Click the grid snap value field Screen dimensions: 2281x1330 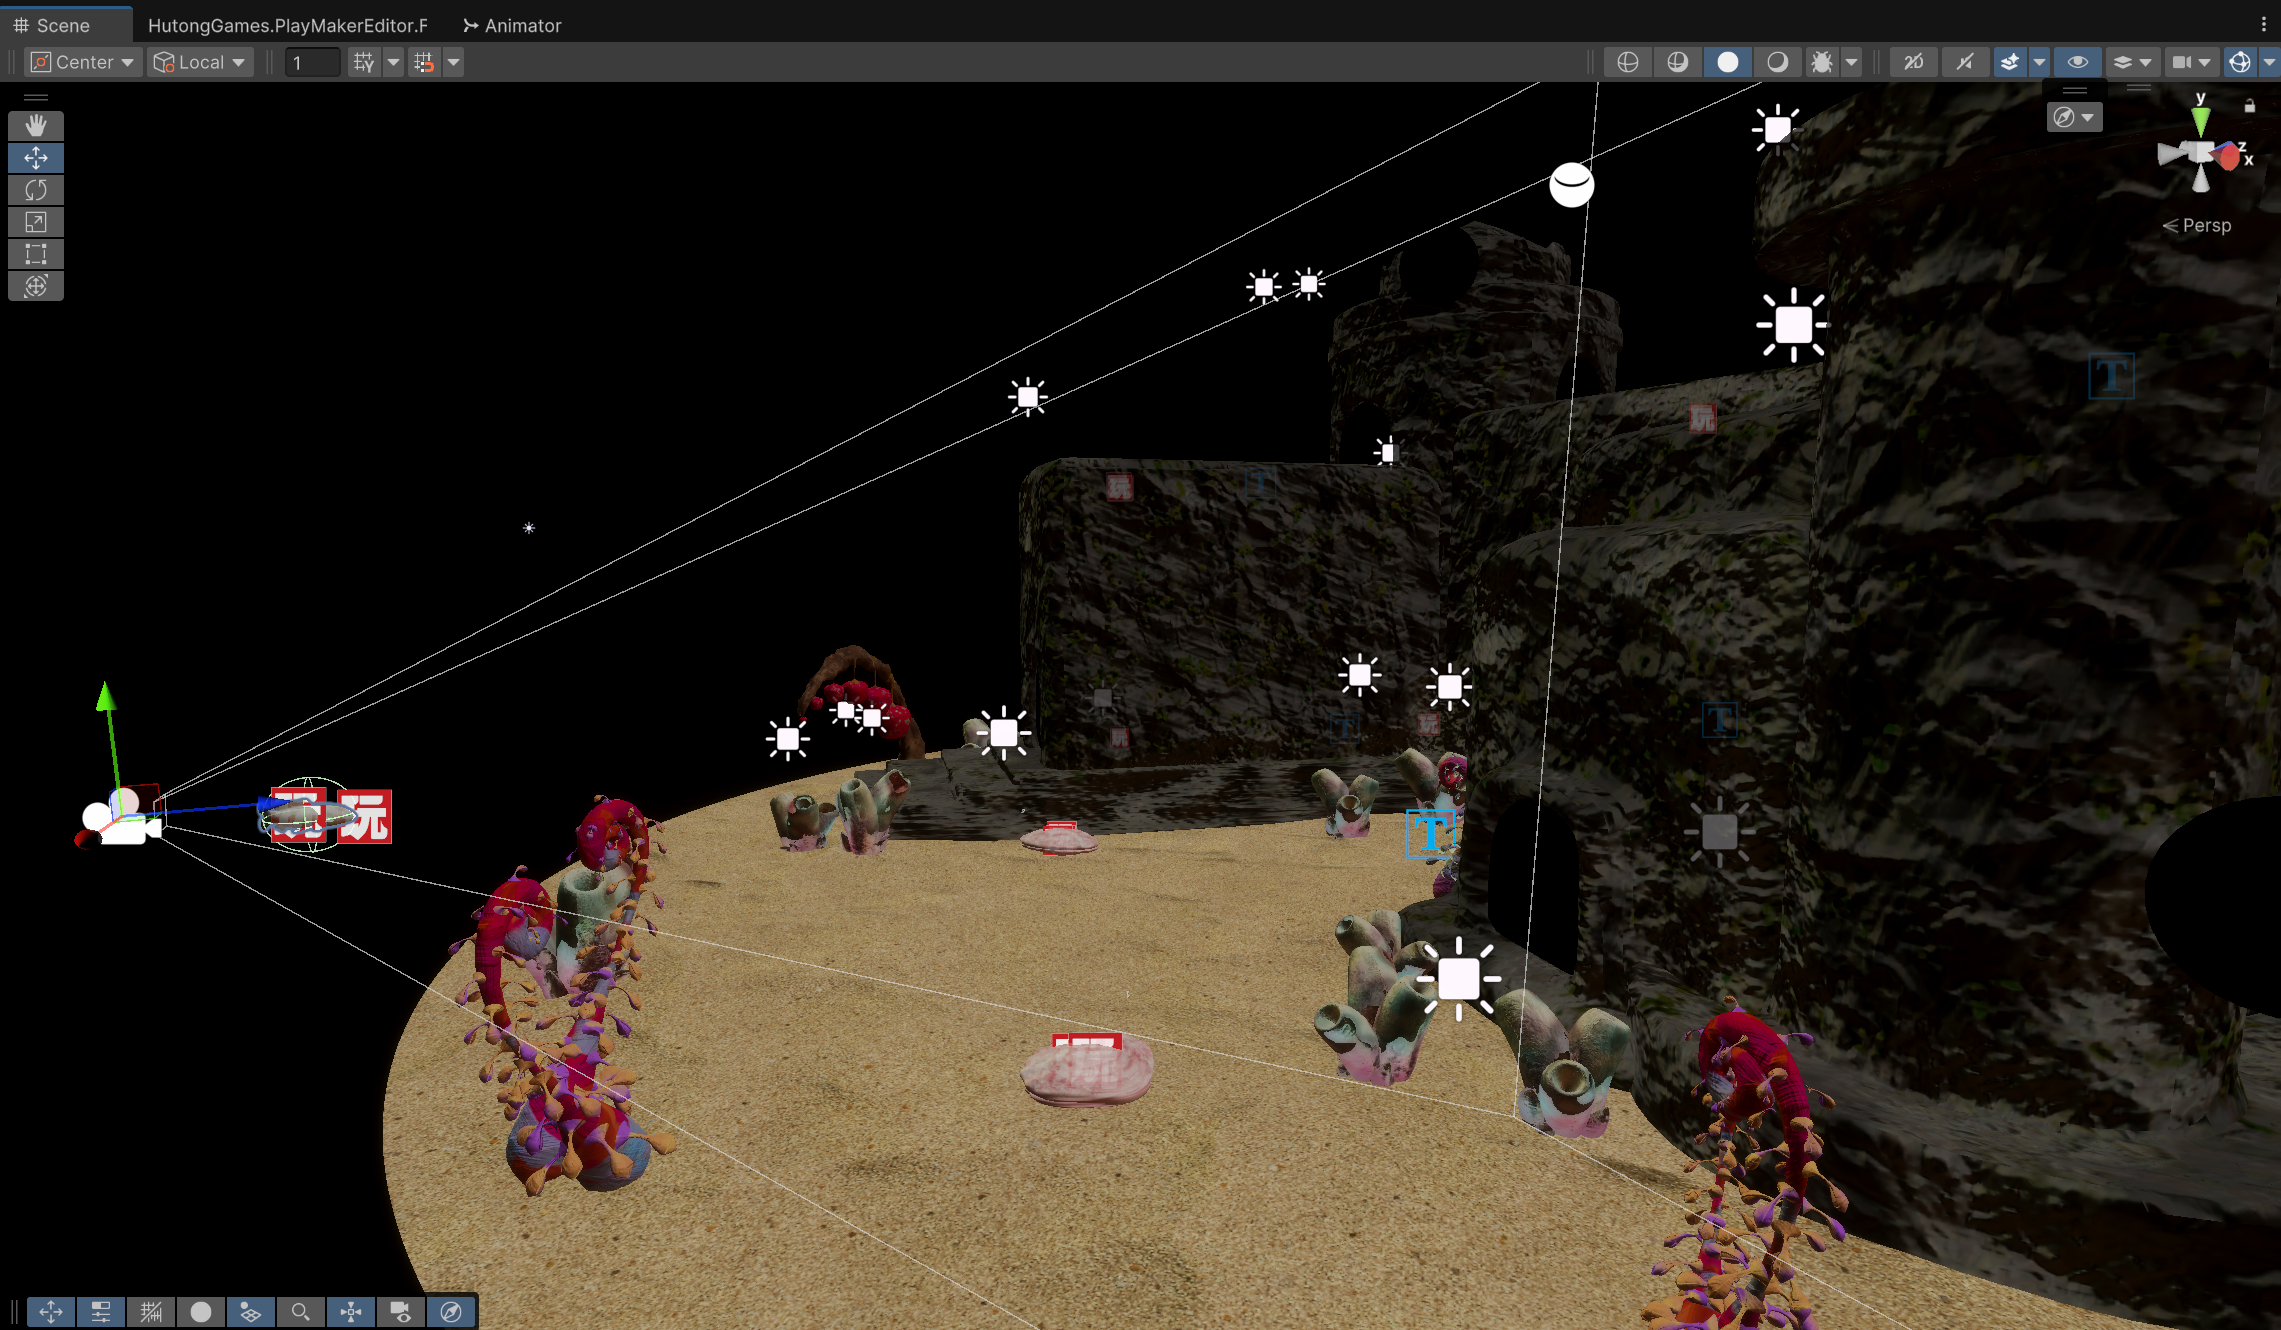click(312, 62)
